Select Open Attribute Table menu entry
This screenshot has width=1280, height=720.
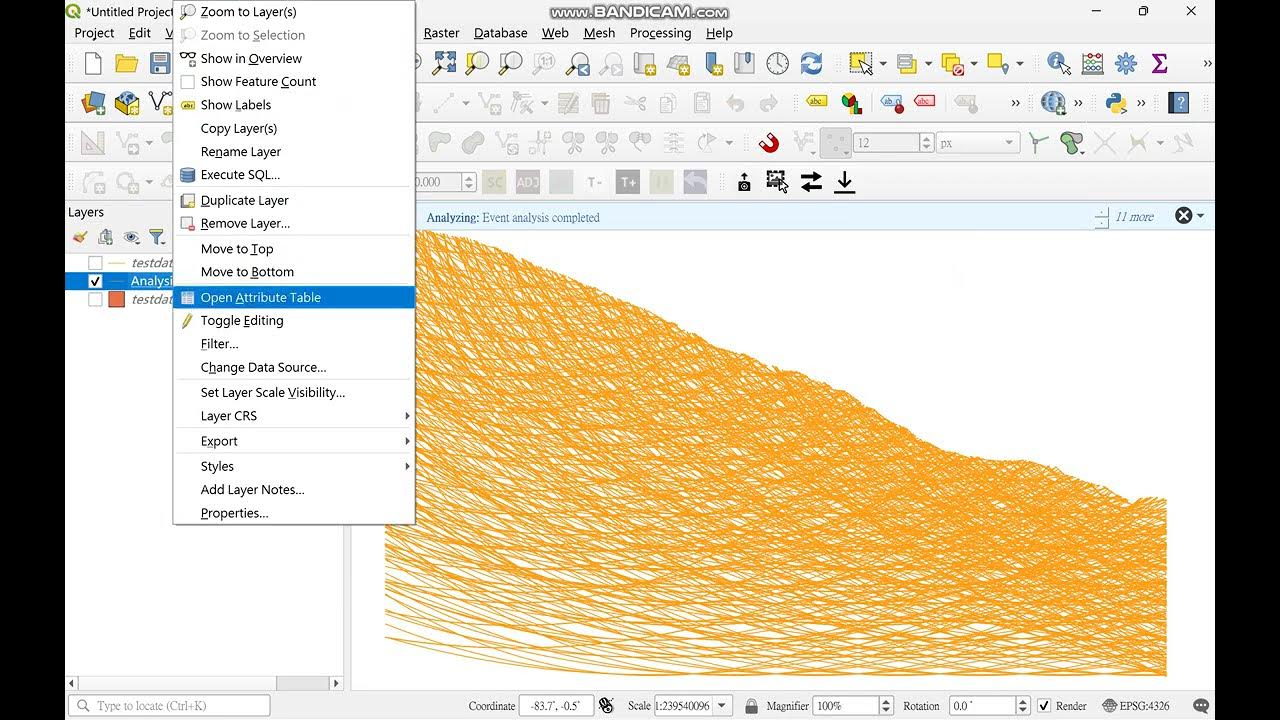pos(294,297)
